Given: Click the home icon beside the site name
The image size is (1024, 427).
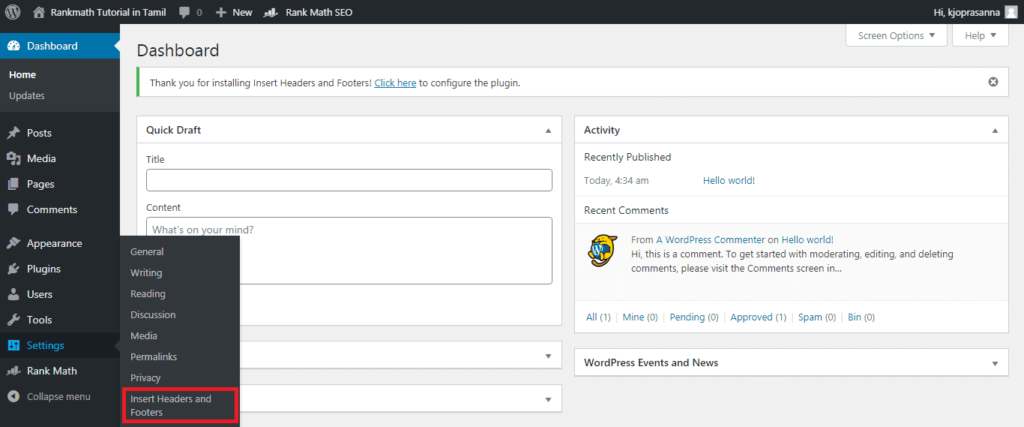Looking at the screenshot, I should tap(39, 12).
